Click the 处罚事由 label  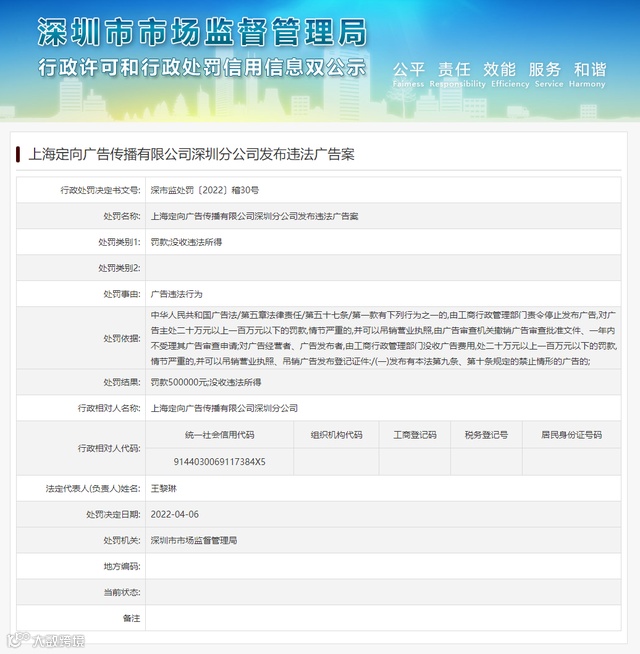122,294
